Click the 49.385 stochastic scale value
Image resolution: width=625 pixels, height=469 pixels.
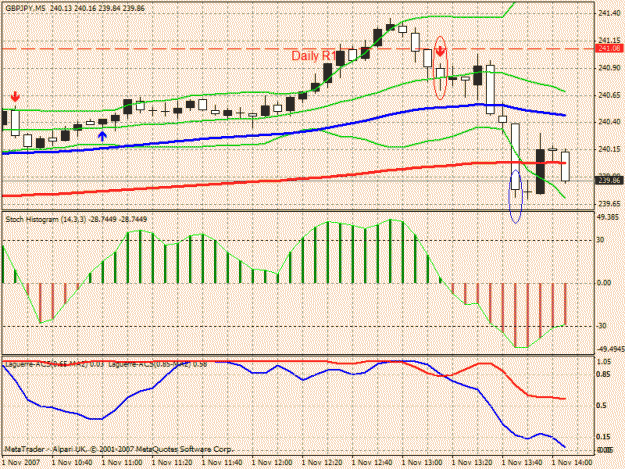tap(607, 217)
